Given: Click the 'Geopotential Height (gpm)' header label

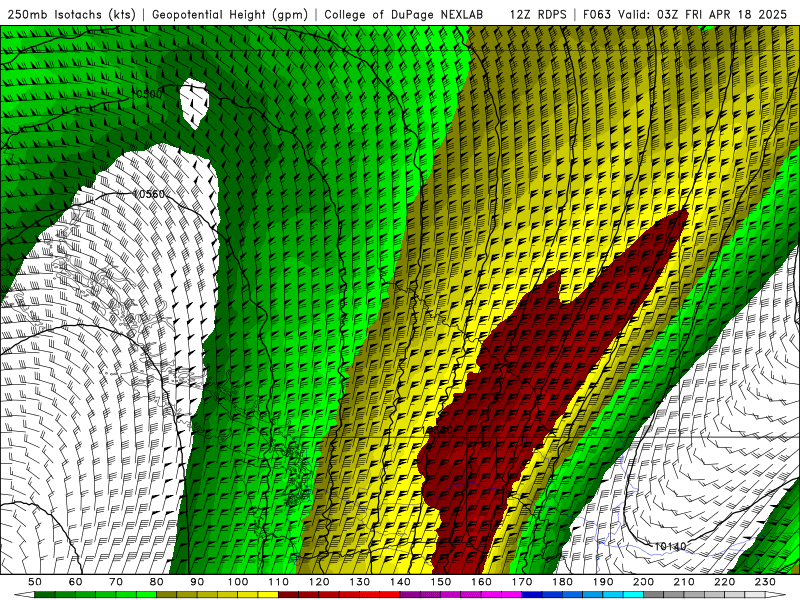Looking at the screenshot, I should click(x=230, y=15).
